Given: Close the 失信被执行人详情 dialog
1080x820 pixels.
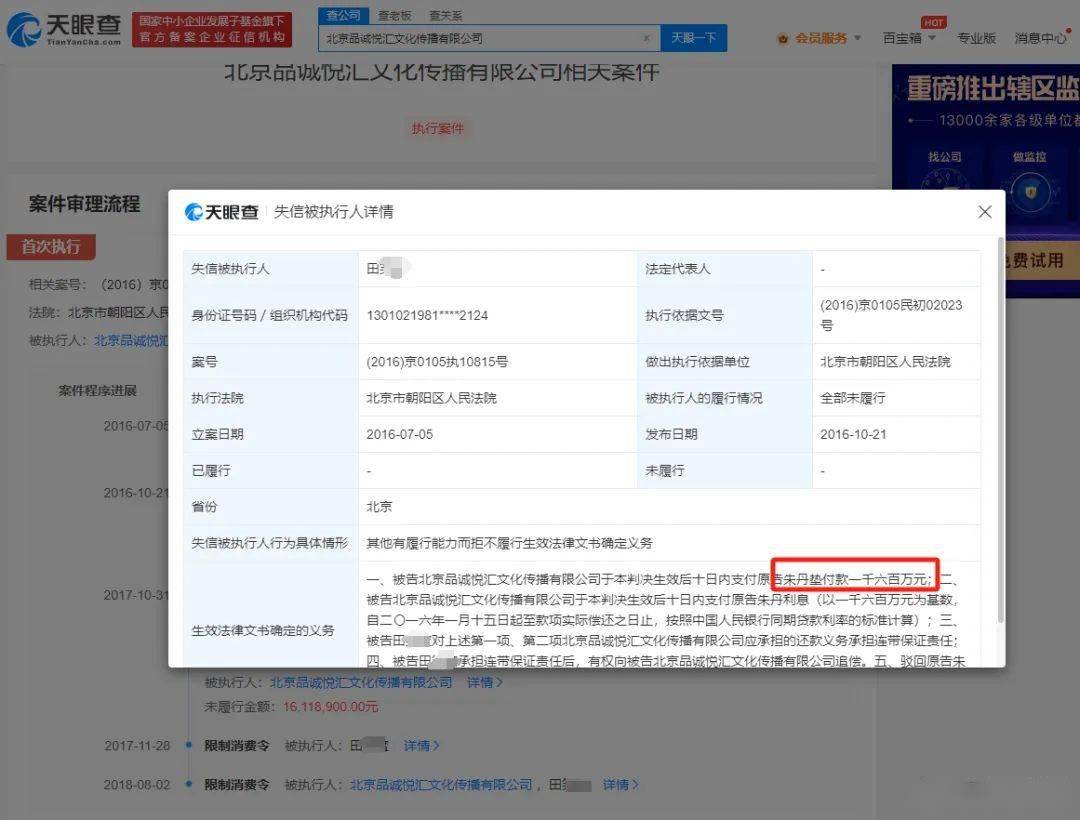Looking at the screenshot, I should pyautogui.click(x=984, y=212).
